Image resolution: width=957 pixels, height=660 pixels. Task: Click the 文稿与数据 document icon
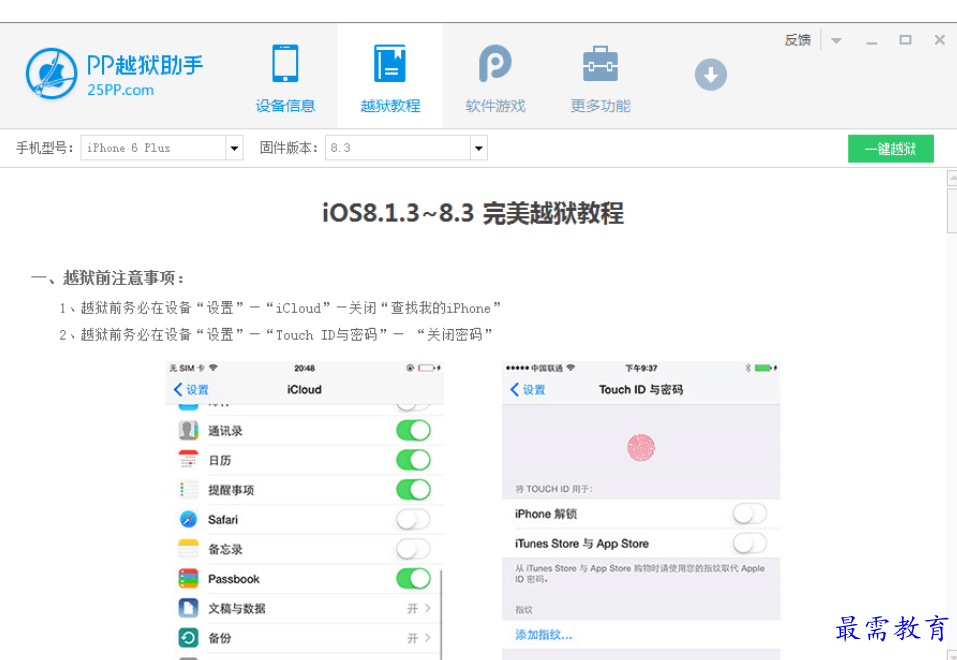coord(189,608)
